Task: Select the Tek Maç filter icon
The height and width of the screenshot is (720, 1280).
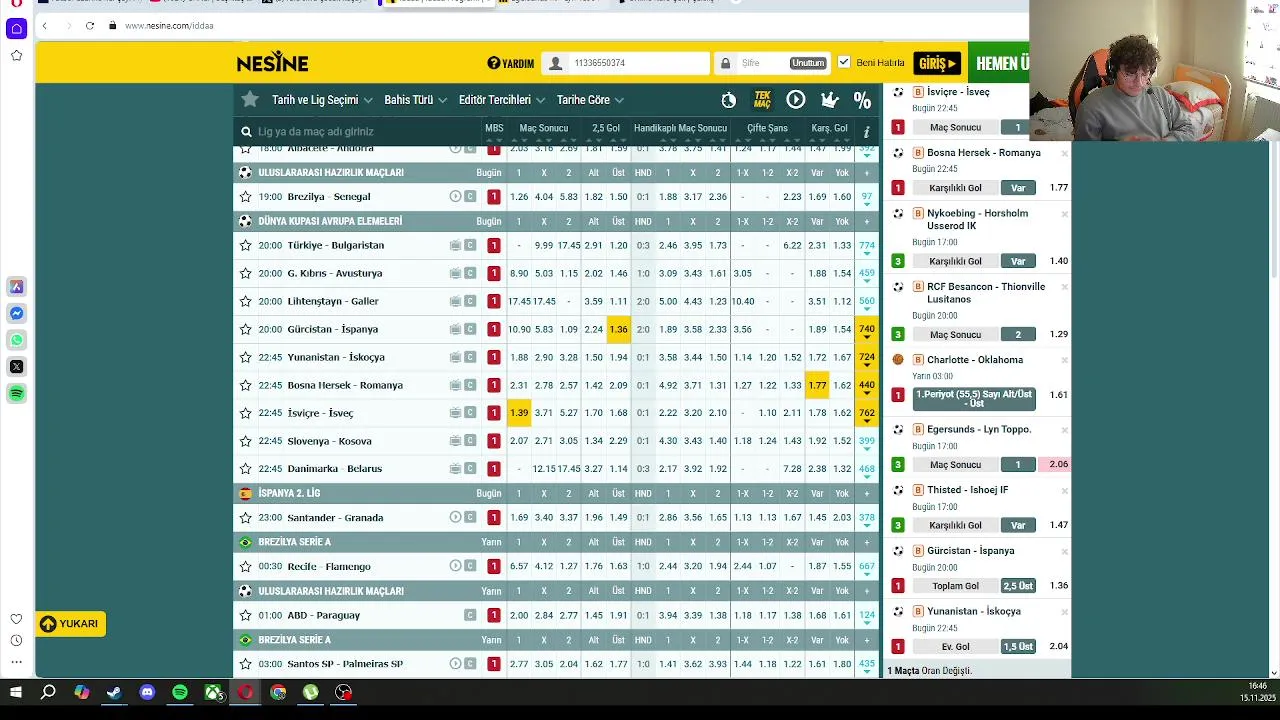Action: click(762, 99)
